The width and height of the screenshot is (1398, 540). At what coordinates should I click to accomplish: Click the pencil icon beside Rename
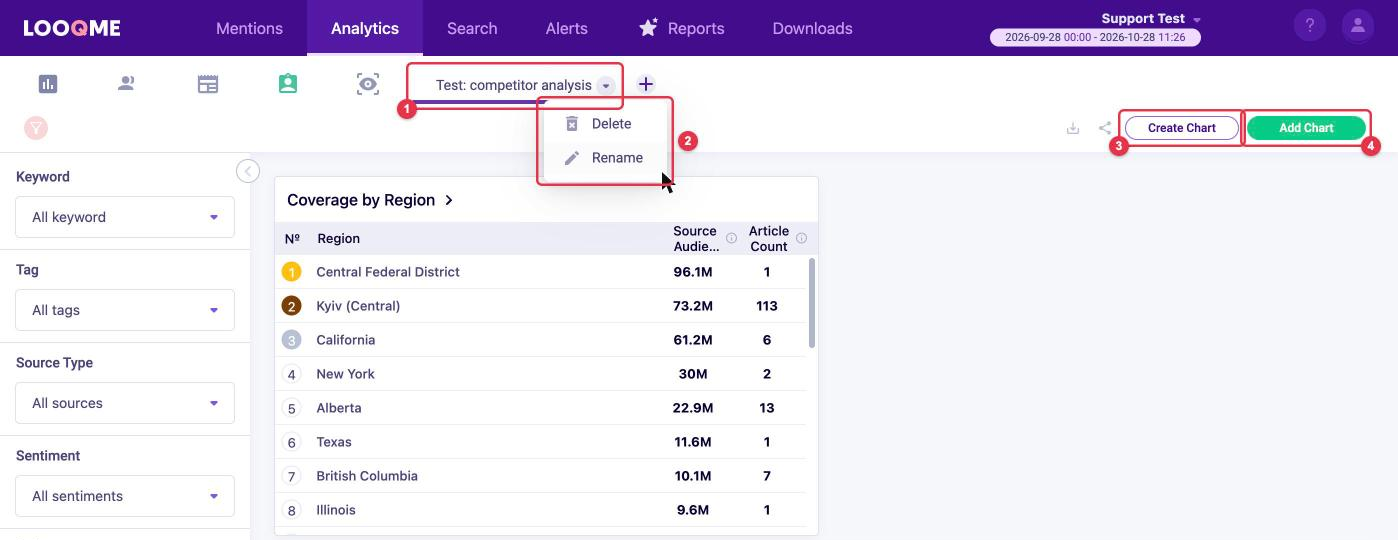coord(572,158)
